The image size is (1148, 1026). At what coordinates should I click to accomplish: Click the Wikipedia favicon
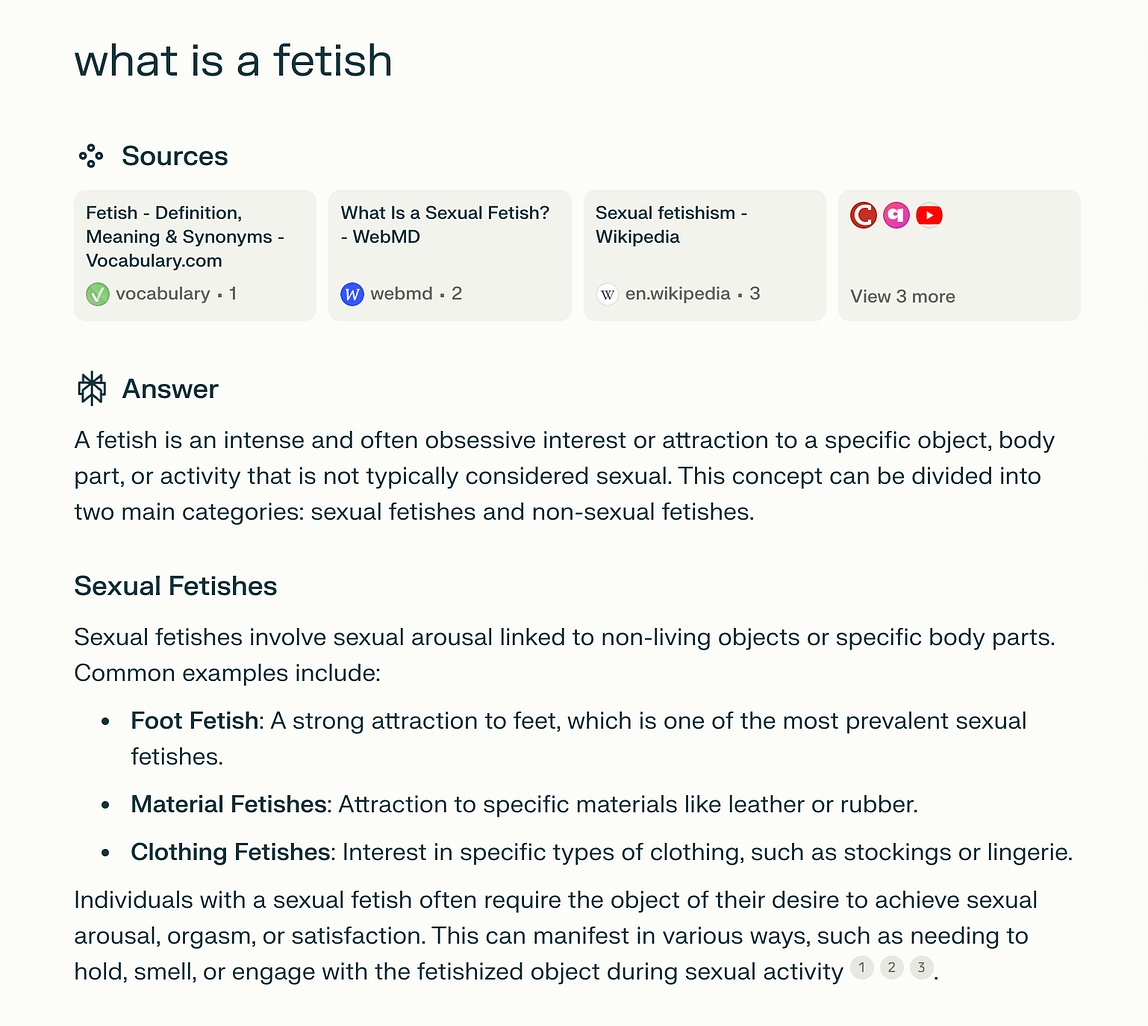pos(607,294)
